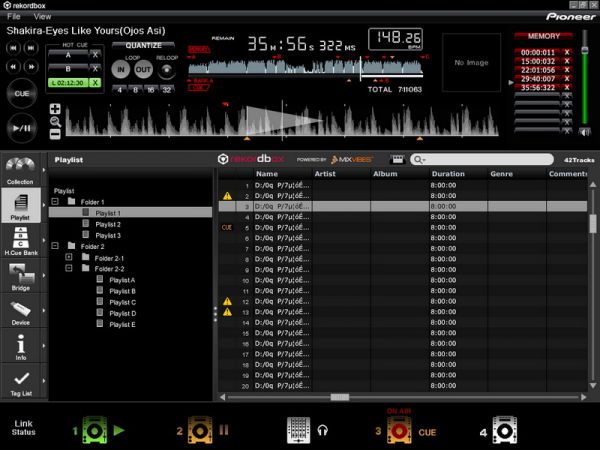The width and height of the screenshot is (600, 450).
Task: Sort by the Duration column header
Action: (x=458, y=174)
